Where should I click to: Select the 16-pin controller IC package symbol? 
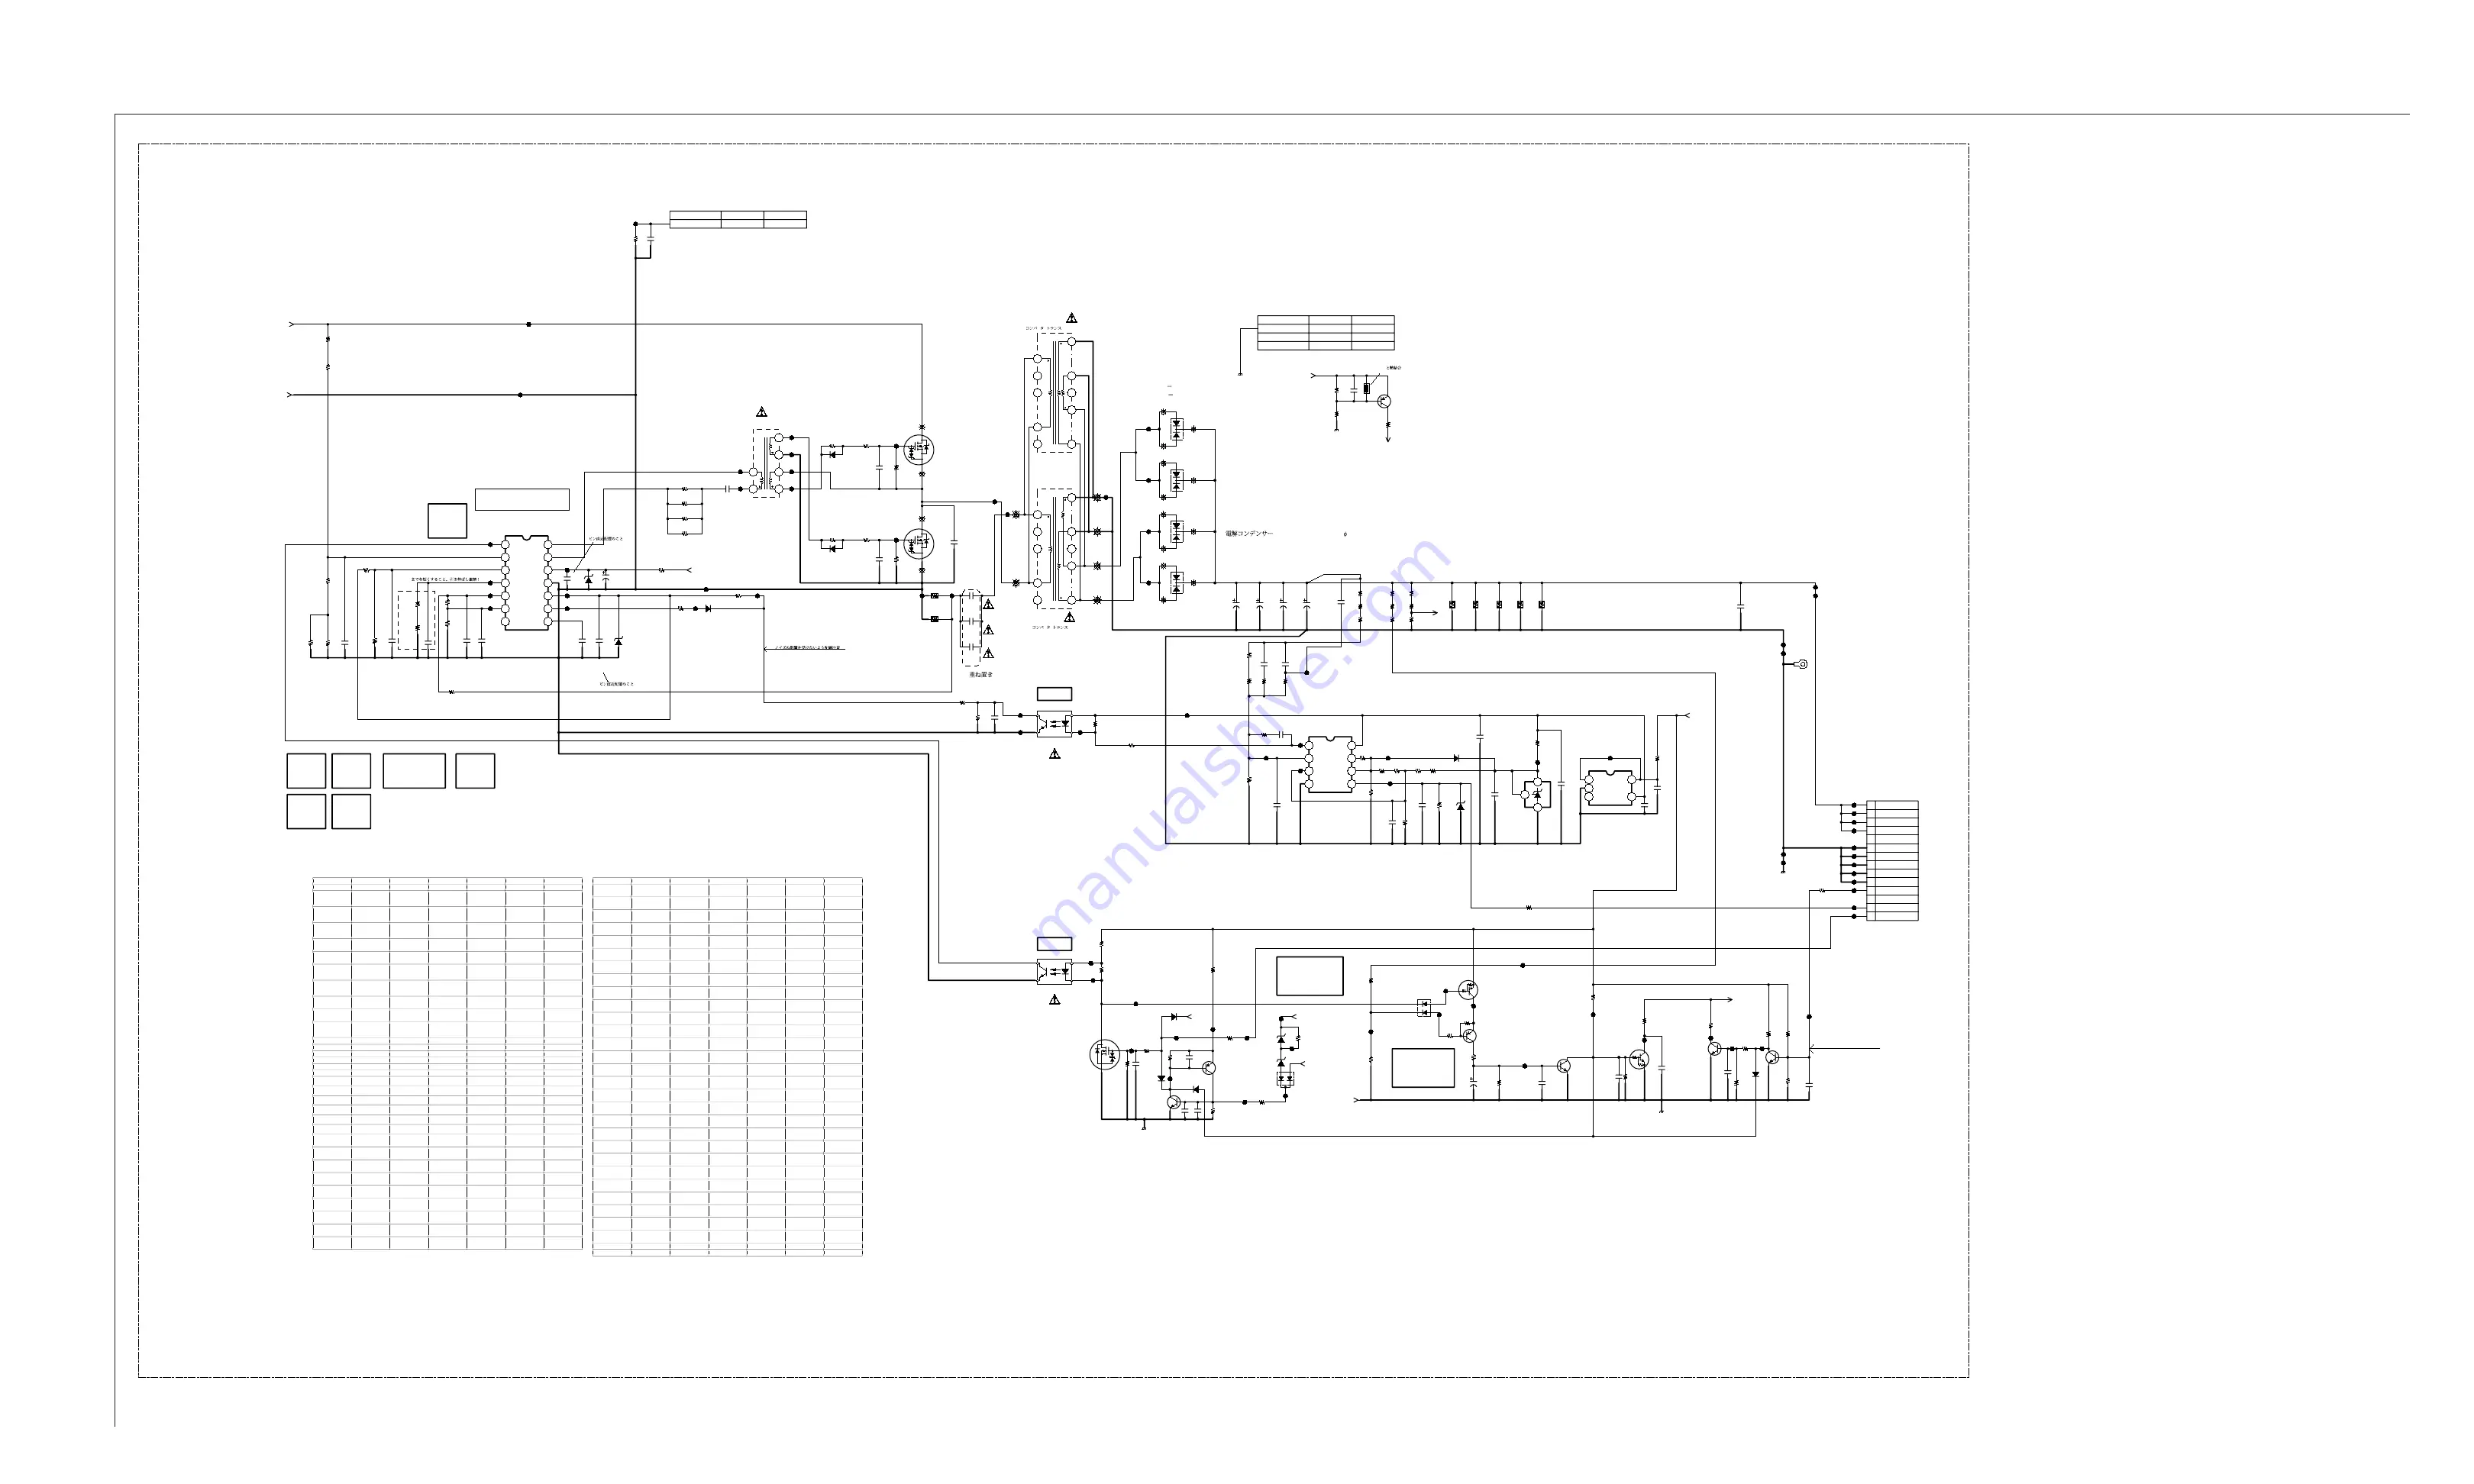(x=526, y=582)
